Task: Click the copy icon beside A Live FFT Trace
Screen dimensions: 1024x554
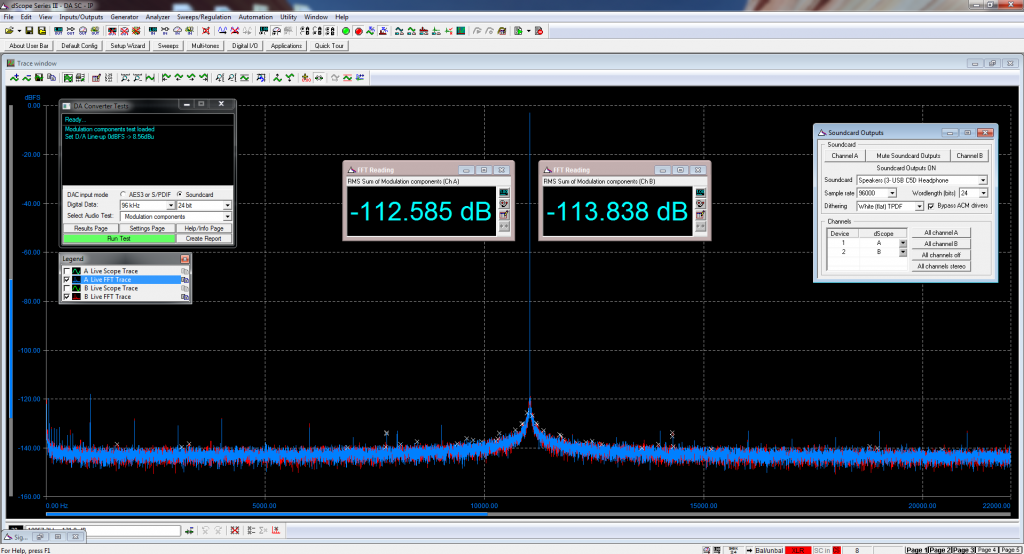Action: pos(185,280)
